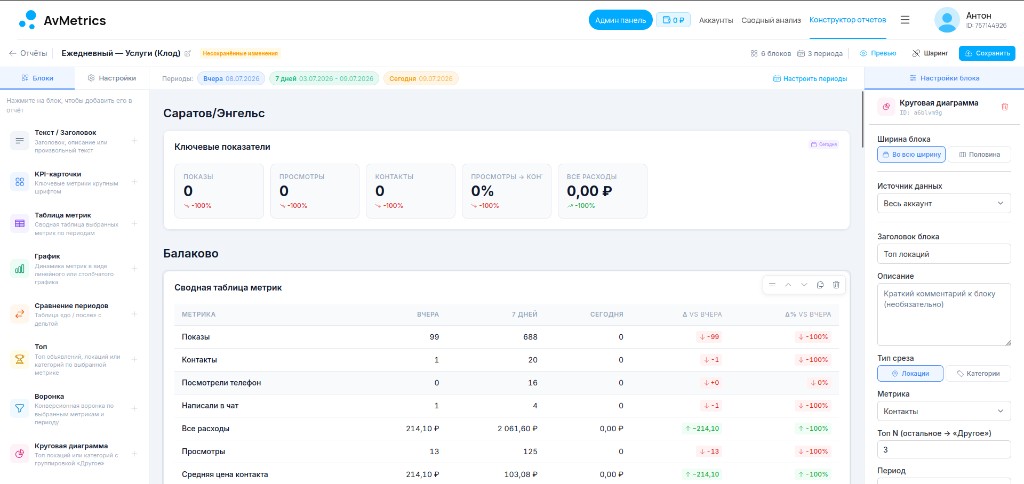The height and width of the screenshot is (484, 1024).
Task: Click the График block icon
Action: pyautogui.click(x=19, y=268)
